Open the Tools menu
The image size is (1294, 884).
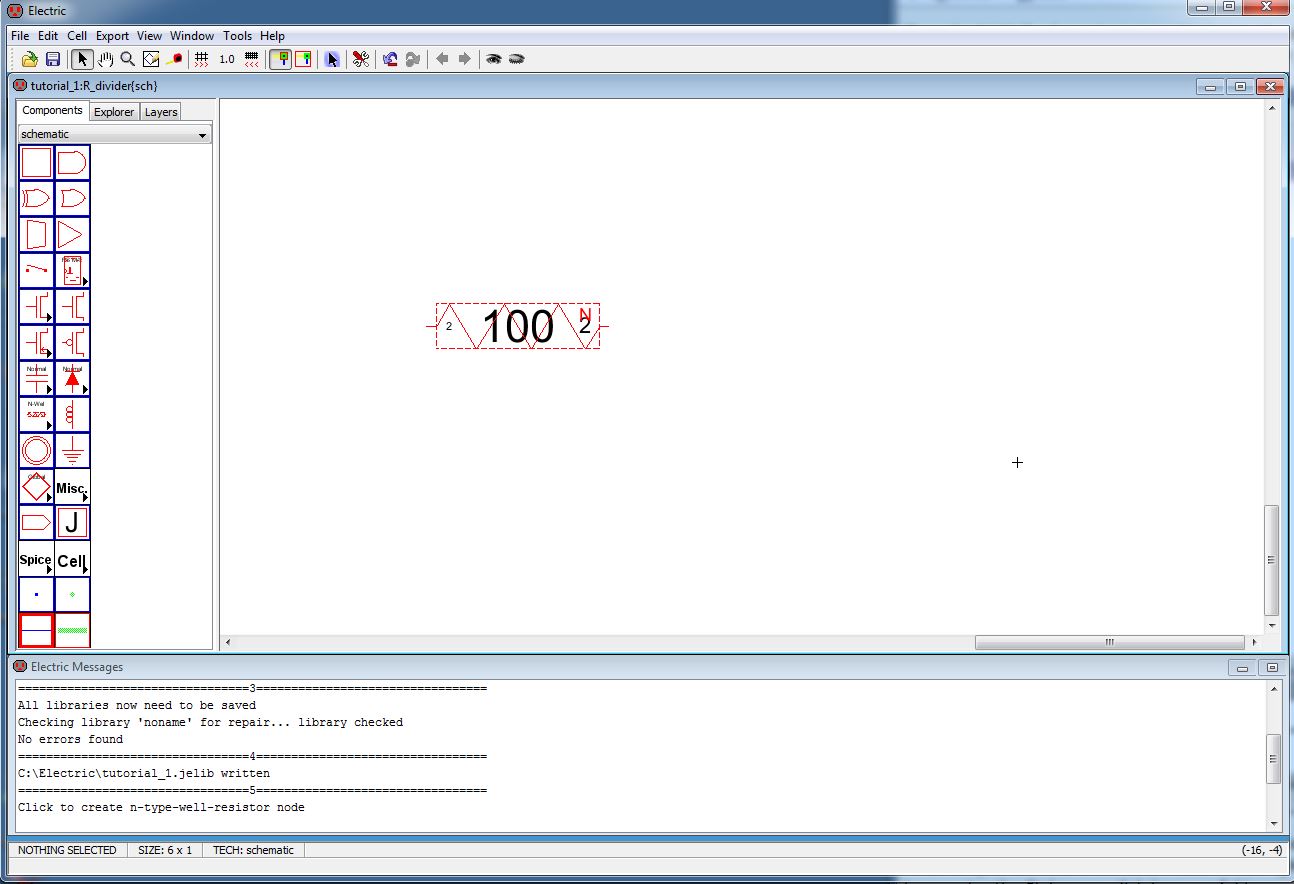pyautogui.click(x=237, y=35)
